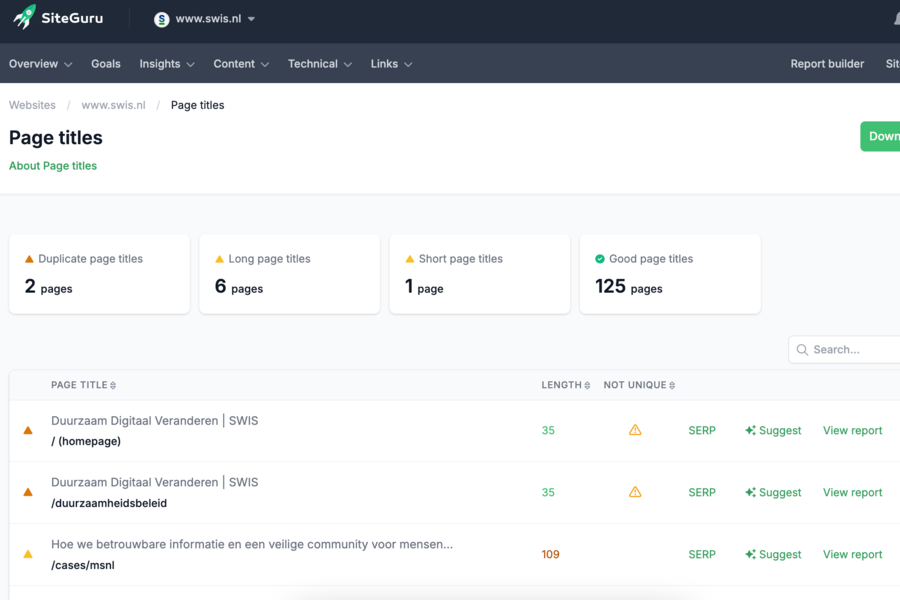
Task: View report for the homepage row
Action: click(x=852, y=430)
